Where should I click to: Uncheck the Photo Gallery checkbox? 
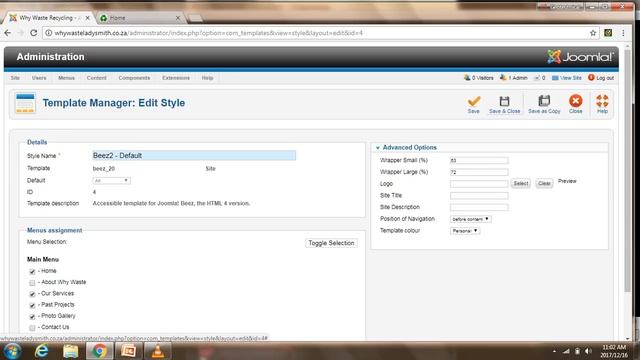(32, 316)
